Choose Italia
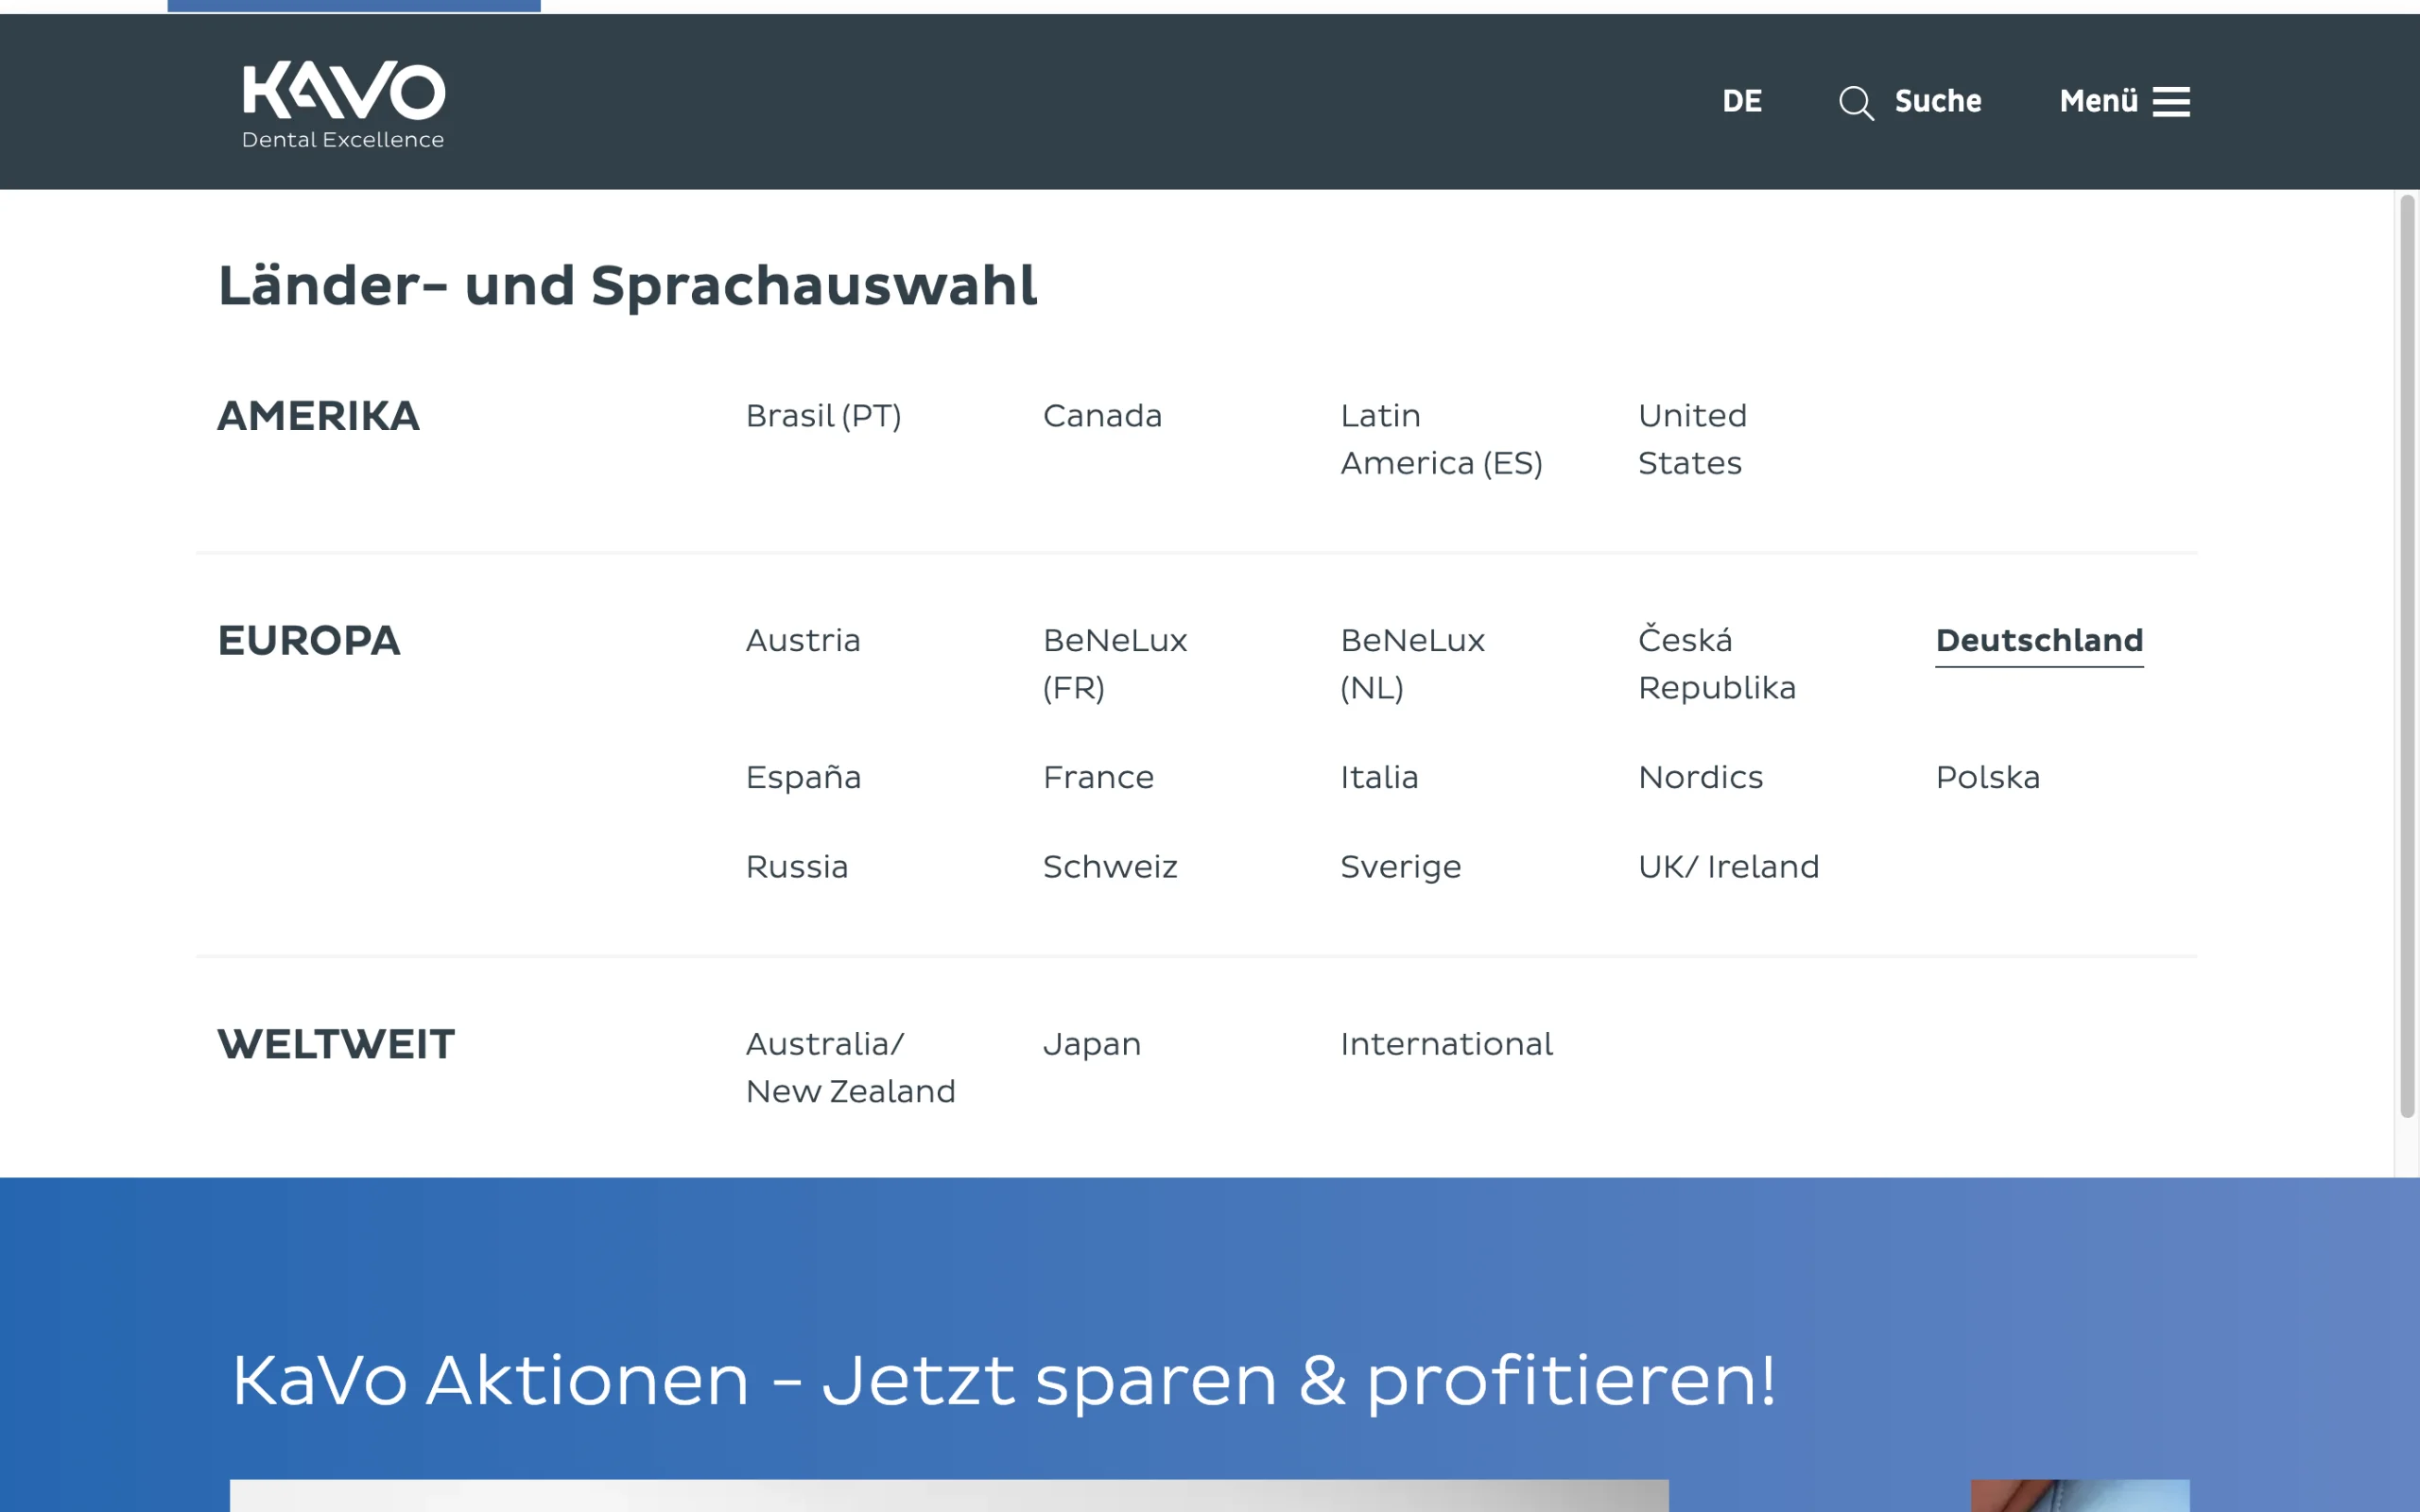Image resolution: width=2420 pixels, height=1512 pixels. point(1379,778)
